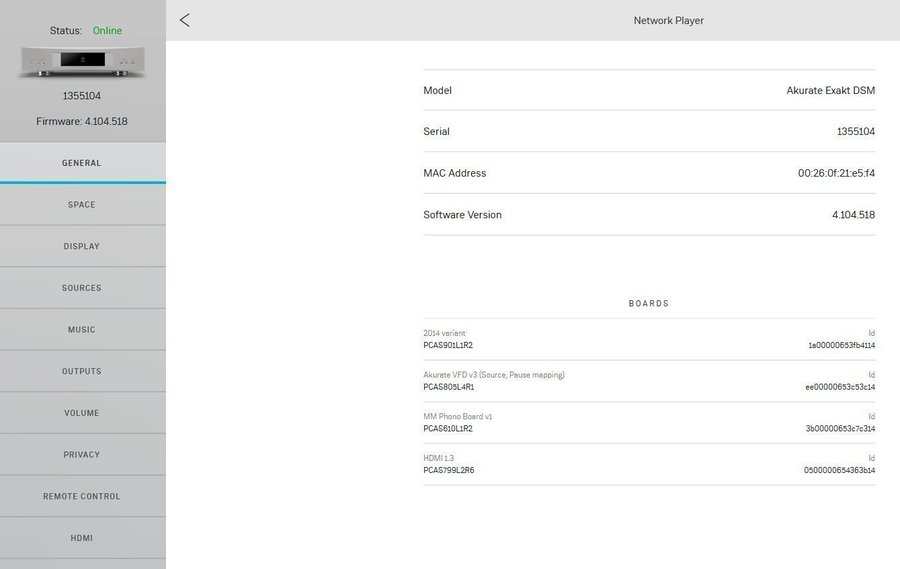Open the Privacy settings
The image size is (900, 569).
click(x=82, y=455)
